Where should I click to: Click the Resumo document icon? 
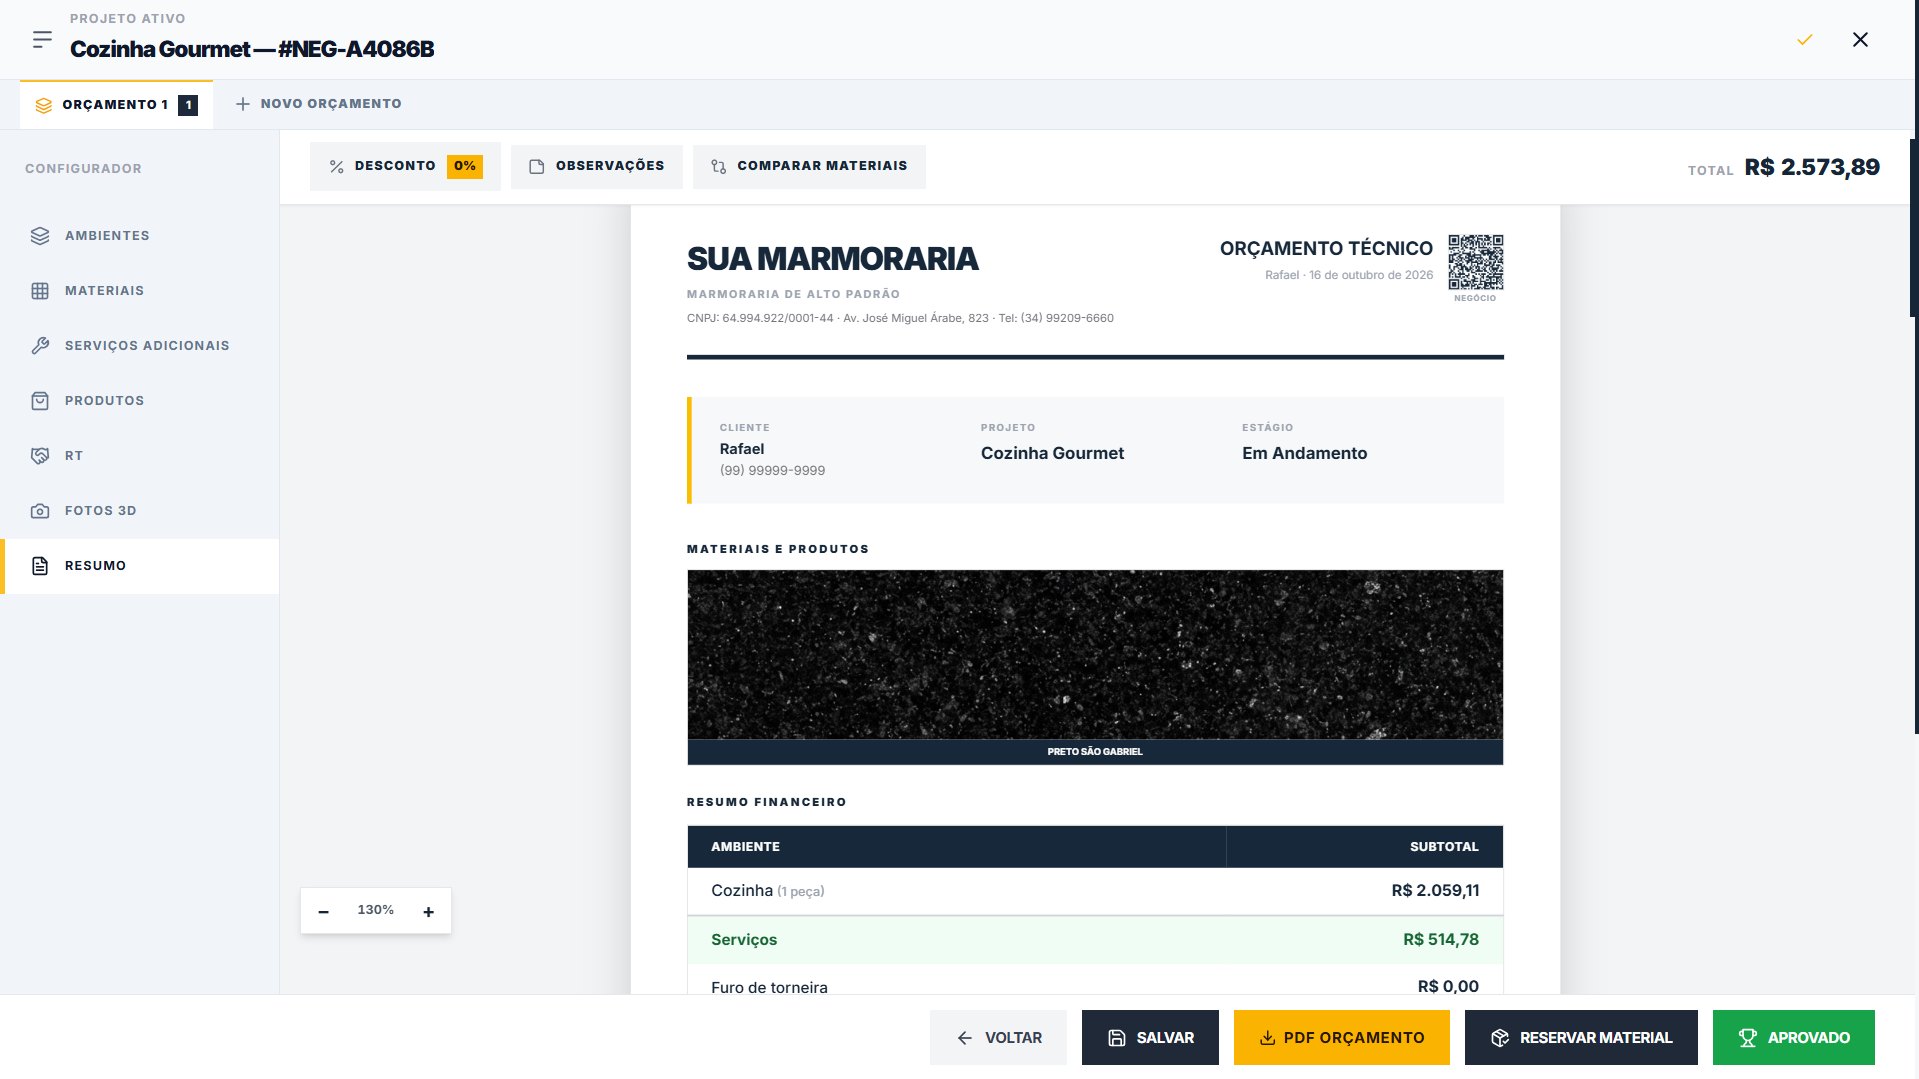40,566
